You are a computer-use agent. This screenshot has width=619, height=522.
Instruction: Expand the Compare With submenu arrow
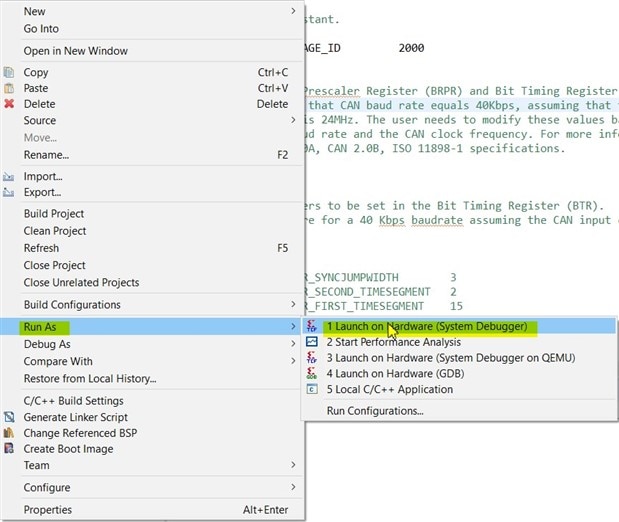[293, 361]
